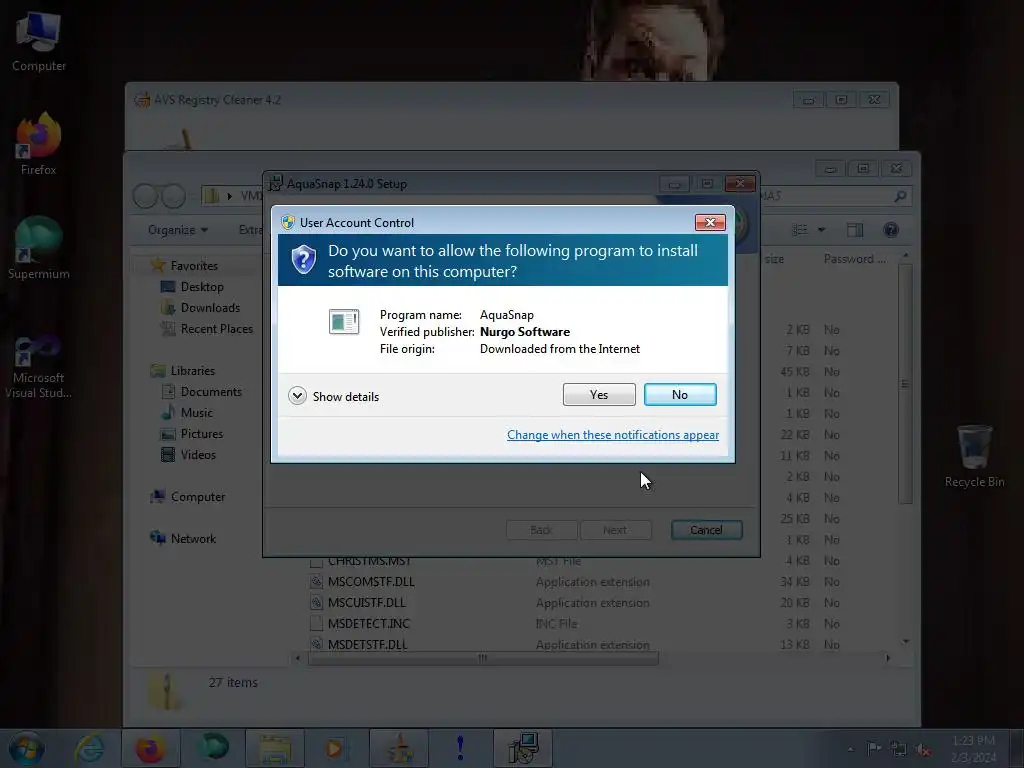The height and width of the screenshot is (768, 1024).
Task: Open the media player taskbar icon
Action: click(x=335, y=748)
